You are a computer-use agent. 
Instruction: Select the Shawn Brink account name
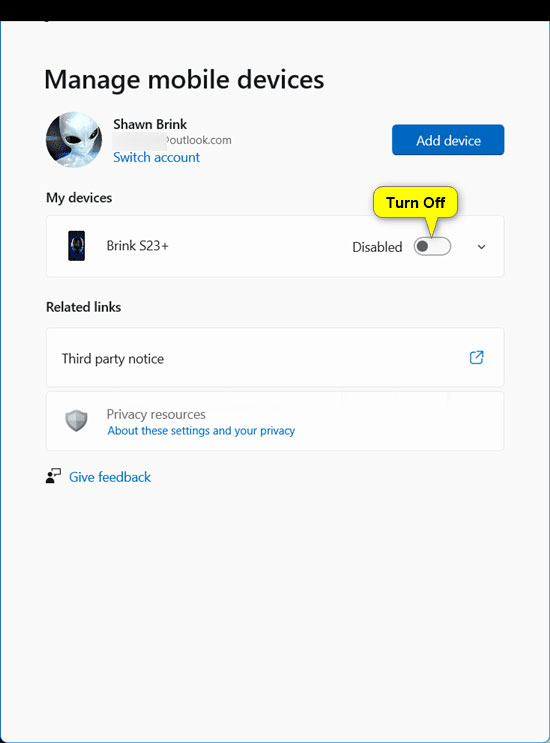coord(150,124)
